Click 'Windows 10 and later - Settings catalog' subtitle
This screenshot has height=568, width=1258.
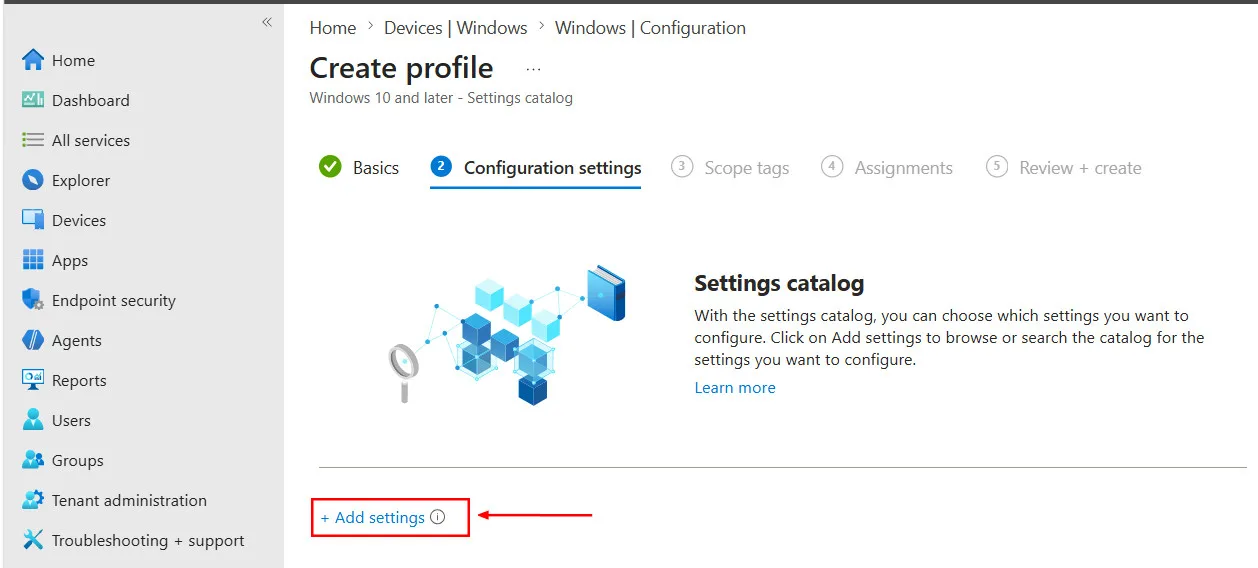click(x=441, y=98)
